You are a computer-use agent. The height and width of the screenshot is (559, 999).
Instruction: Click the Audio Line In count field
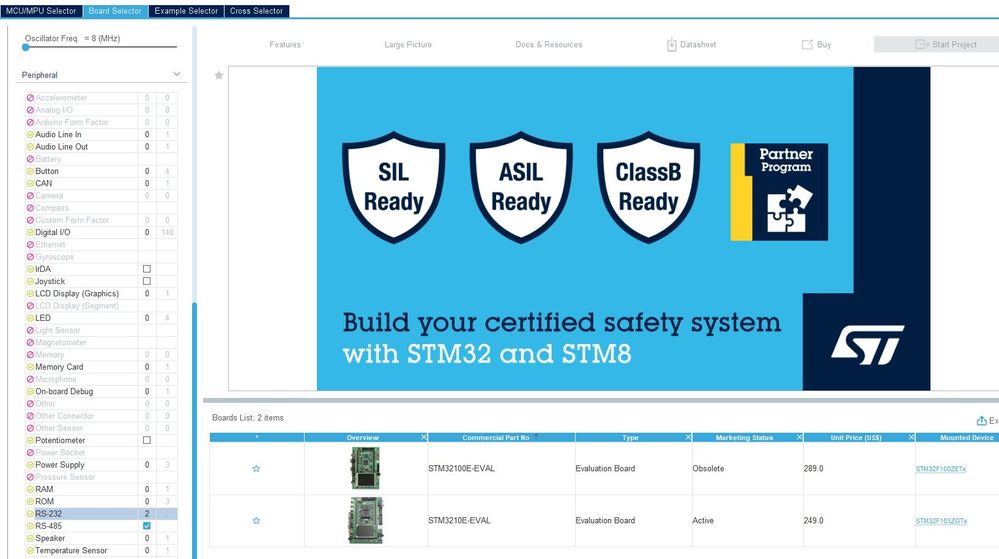[147, 134]
